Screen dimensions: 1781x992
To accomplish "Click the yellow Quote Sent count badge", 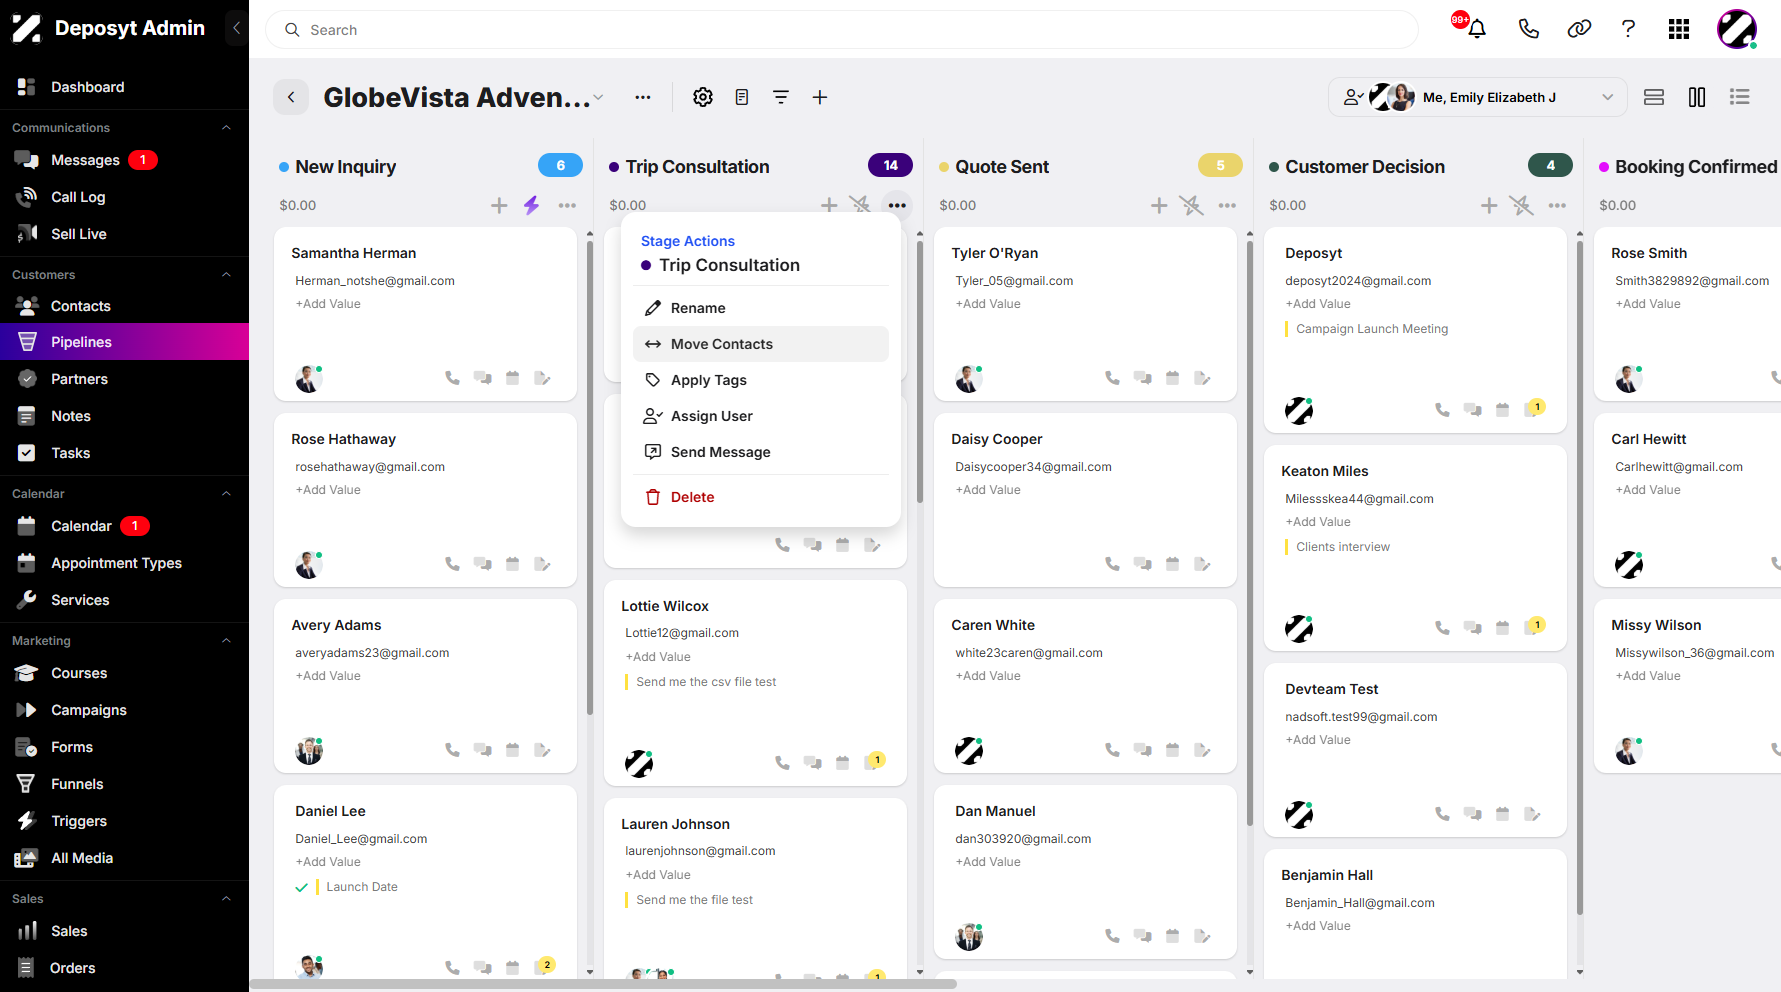I will (1220, 165).
